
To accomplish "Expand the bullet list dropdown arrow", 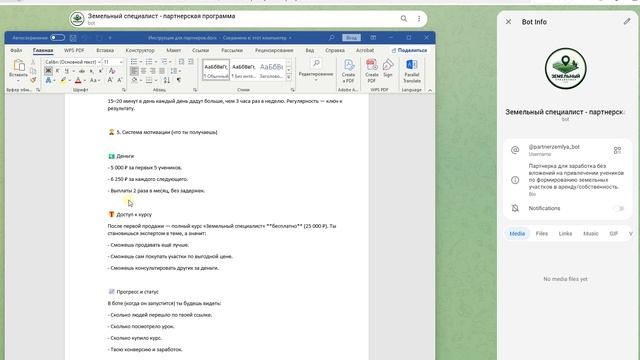I will tap(140, 62).
